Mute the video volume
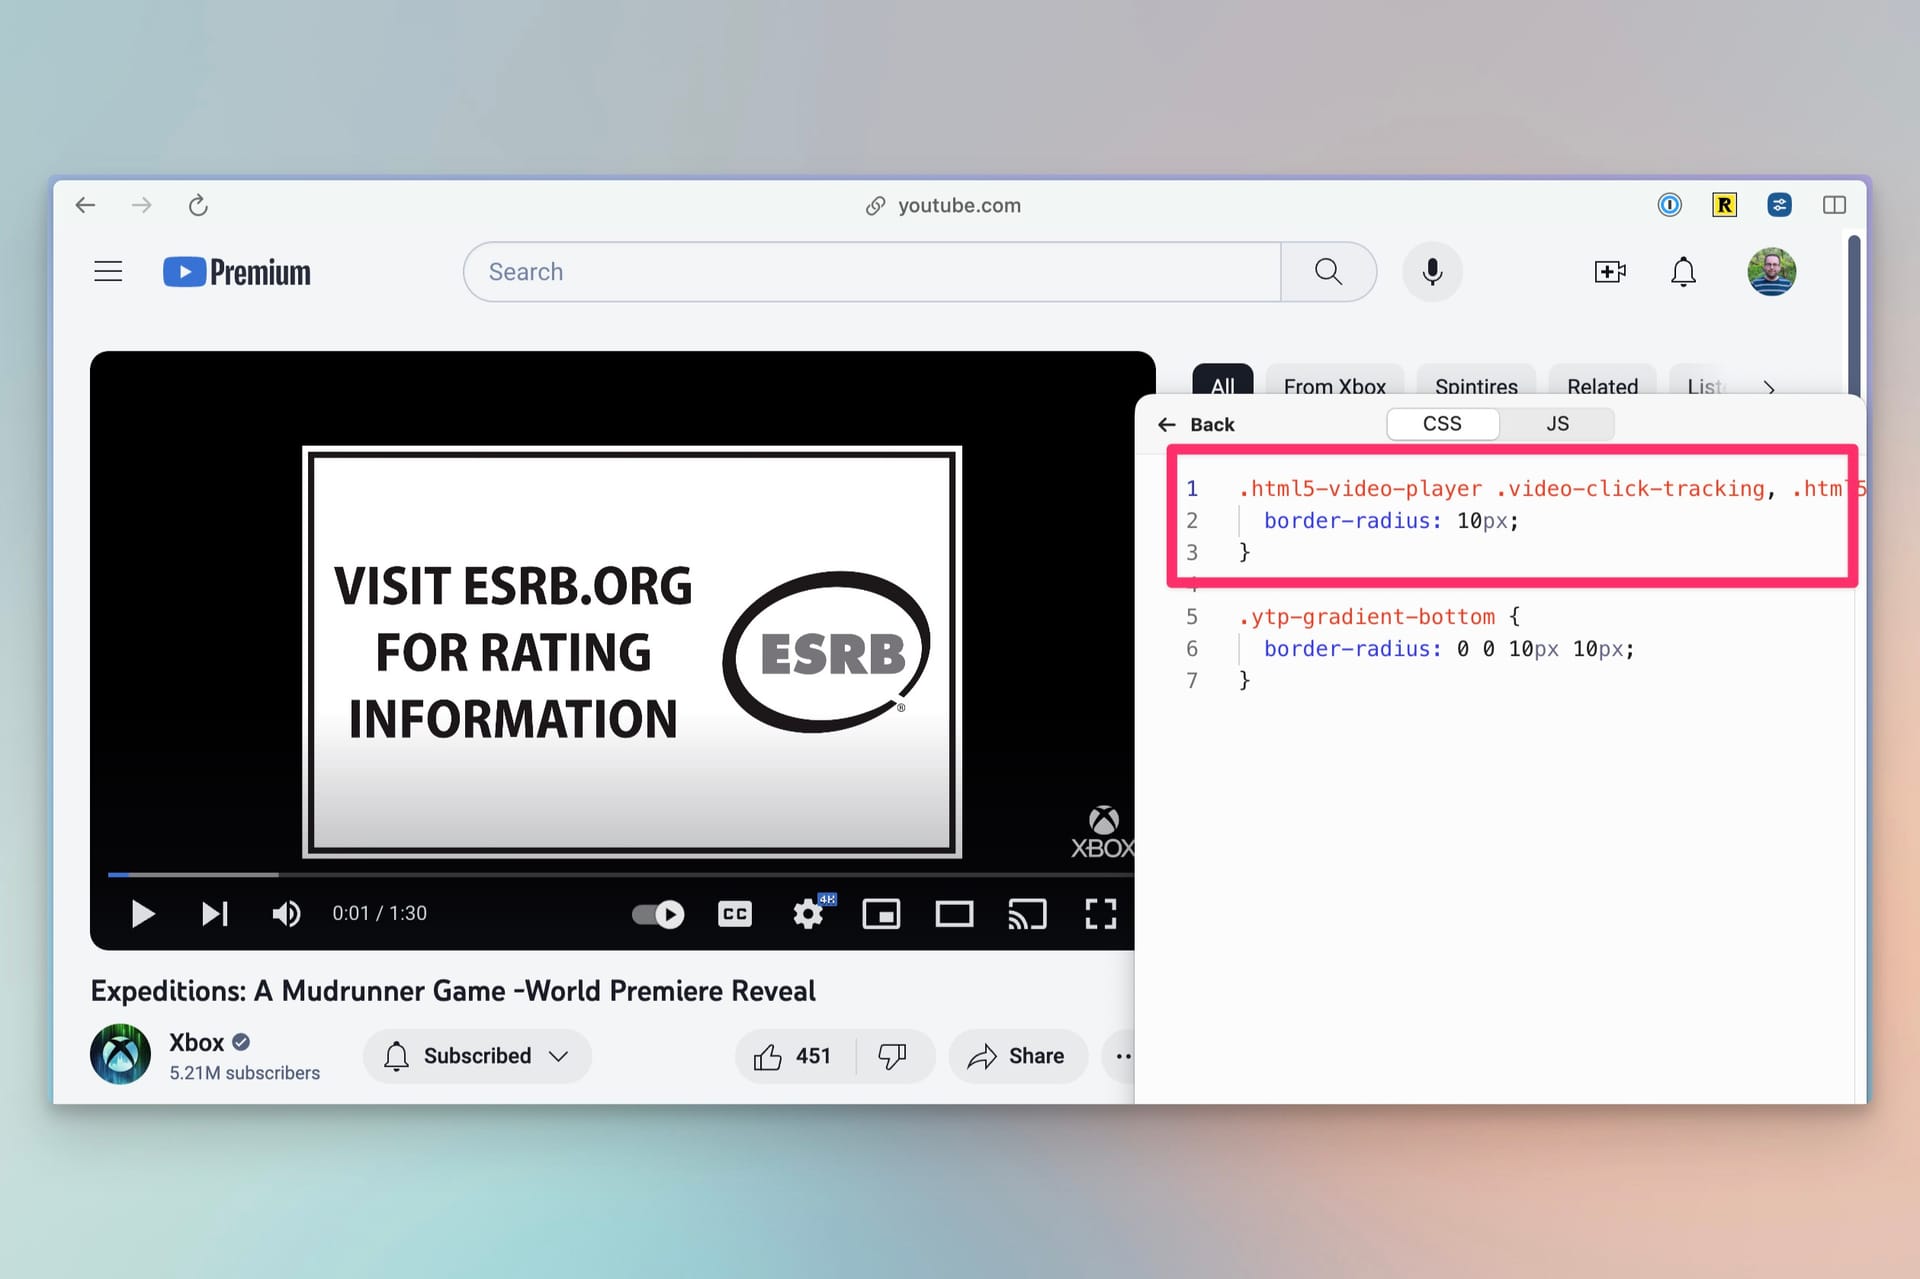 point(286,913)
